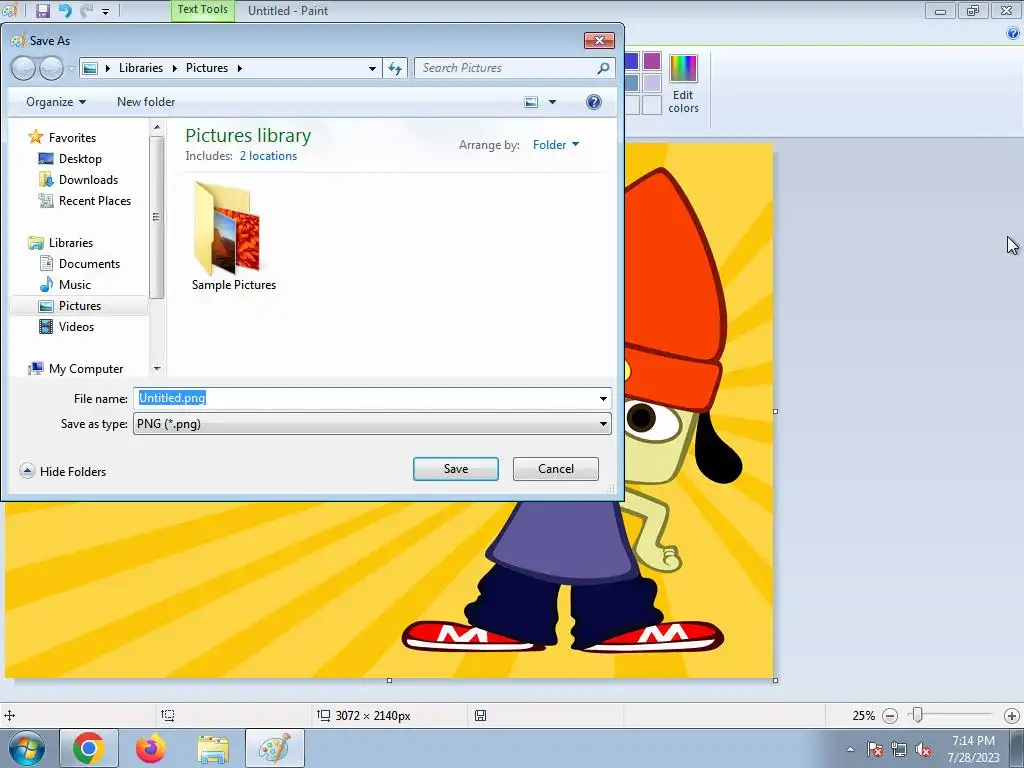Select the Text Tools tab in Paint
Image resolution: width=1024 pixels, height=768 pixels.
coord(202,10)
